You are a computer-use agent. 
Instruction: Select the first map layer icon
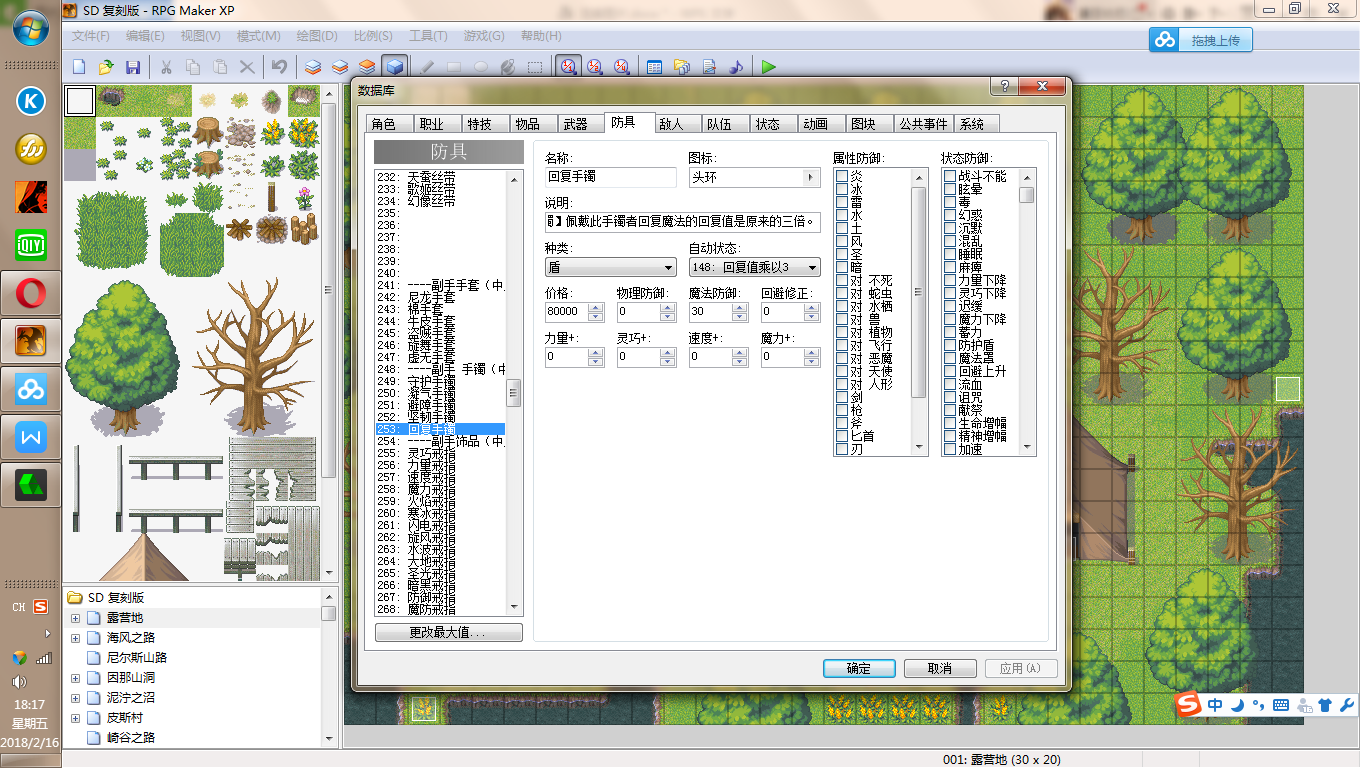[x=314, y=67]
